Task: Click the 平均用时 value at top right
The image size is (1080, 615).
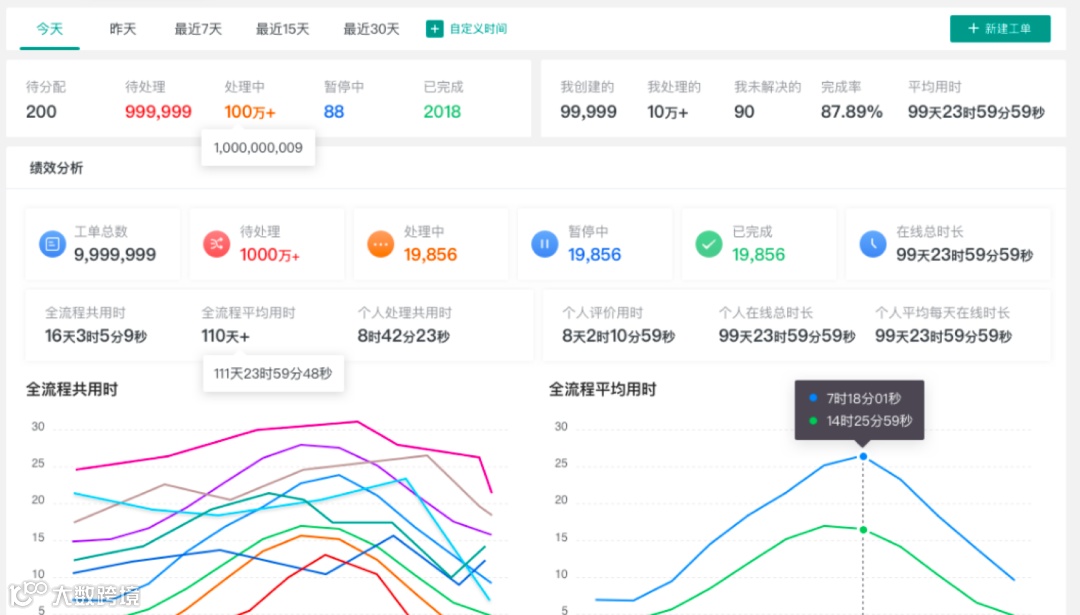Action: (976, 112)
